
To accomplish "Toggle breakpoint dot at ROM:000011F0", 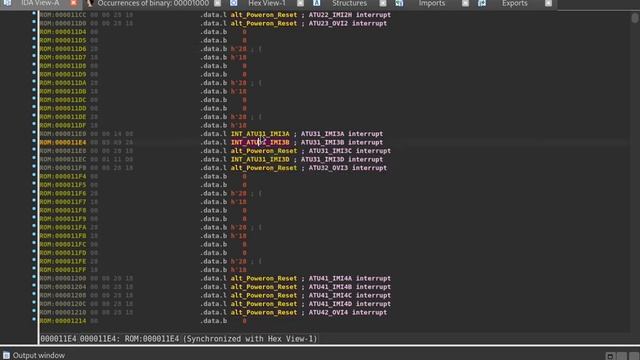I will [x=34, y=167].
